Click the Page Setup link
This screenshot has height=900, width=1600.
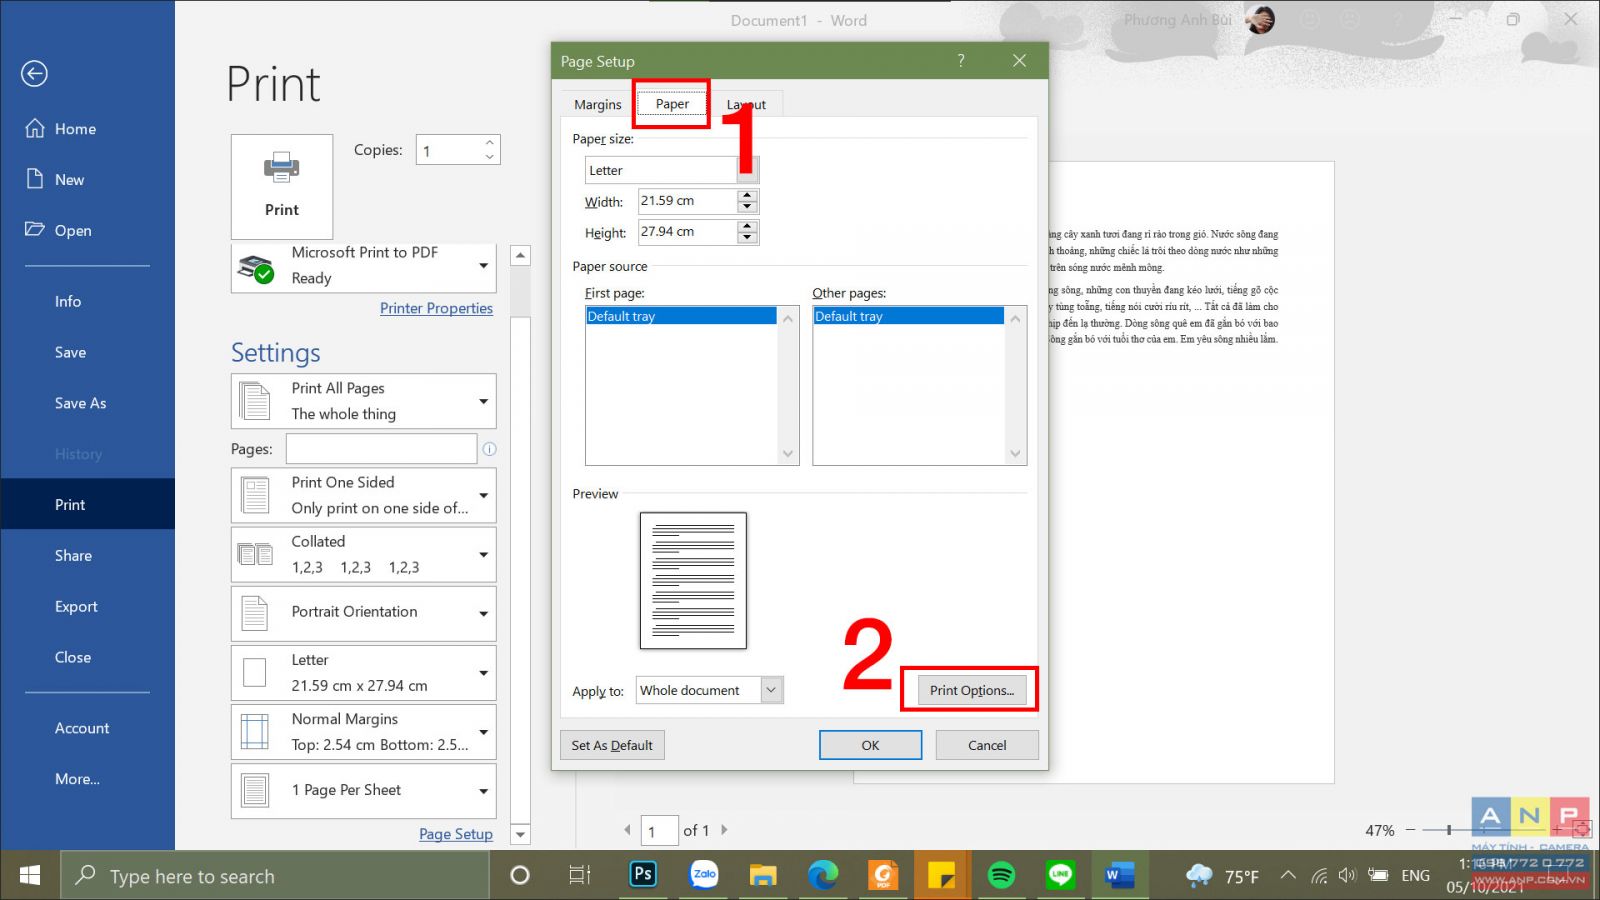point(456,834)
